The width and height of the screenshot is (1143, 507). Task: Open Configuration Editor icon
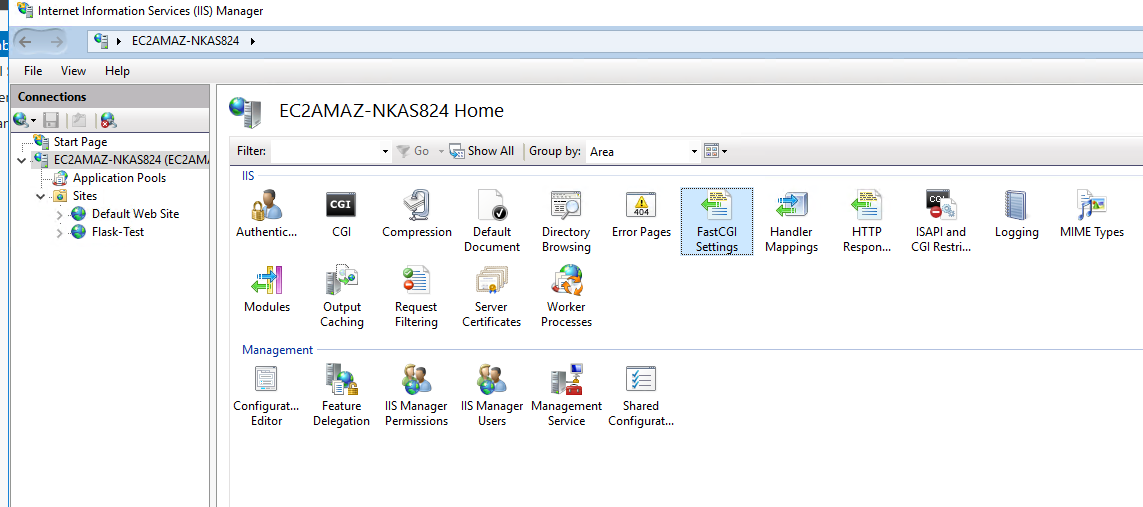click(x=266, y=396)
